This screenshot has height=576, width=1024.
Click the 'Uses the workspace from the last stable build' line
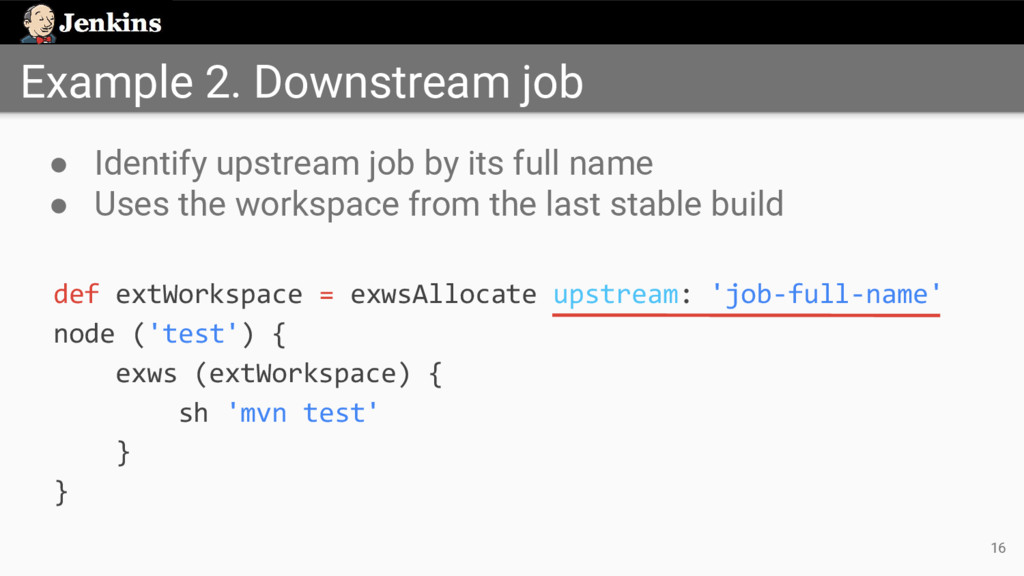438,204
